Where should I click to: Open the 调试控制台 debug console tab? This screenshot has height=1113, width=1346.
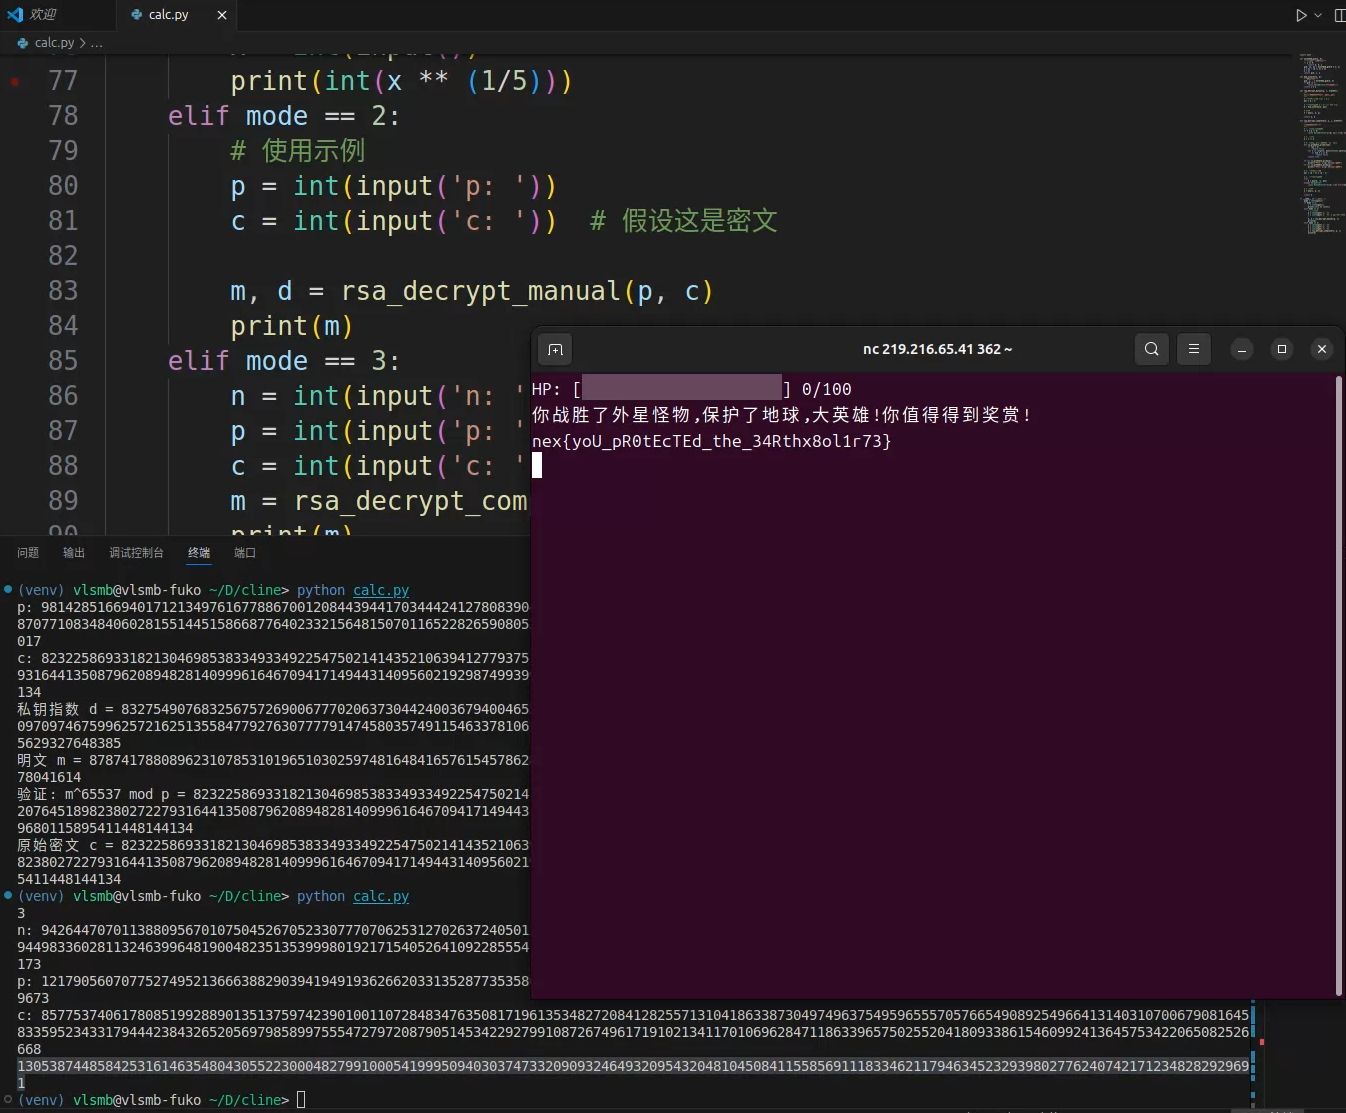[136, 553]
